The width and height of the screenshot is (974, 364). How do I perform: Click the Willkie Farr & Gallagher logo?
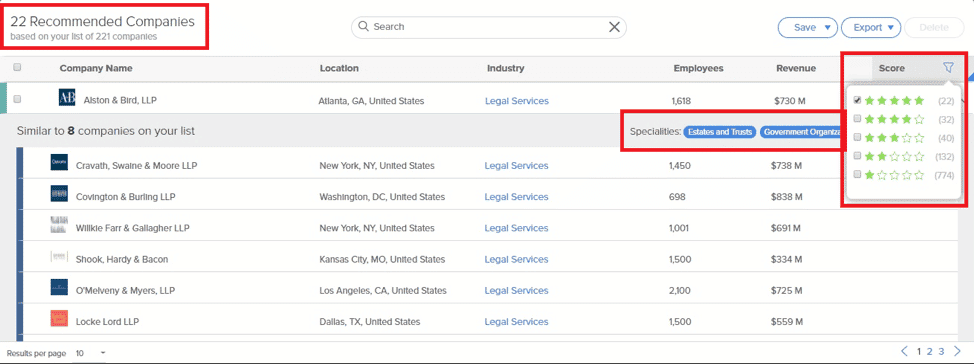tap(59, 225)
